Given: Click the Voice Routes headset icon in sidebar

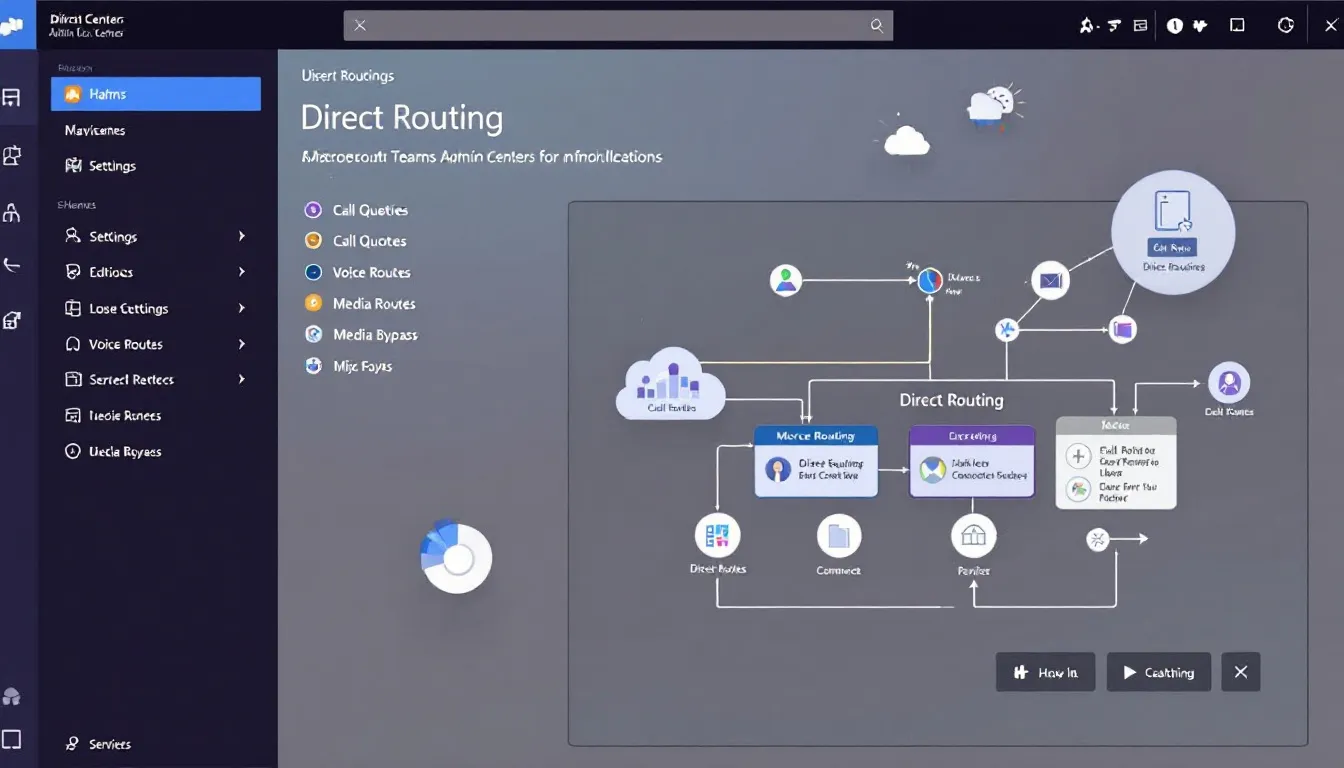Looking at the screenshot, I should (72, 344).
